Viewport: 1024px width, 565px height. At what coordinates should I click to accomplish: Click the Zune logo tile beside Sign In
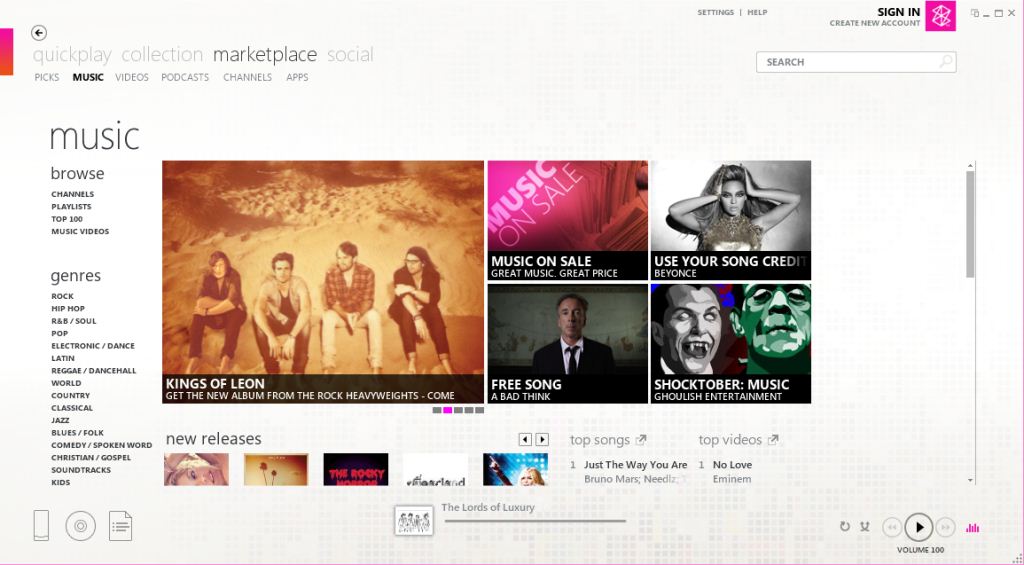940,16
